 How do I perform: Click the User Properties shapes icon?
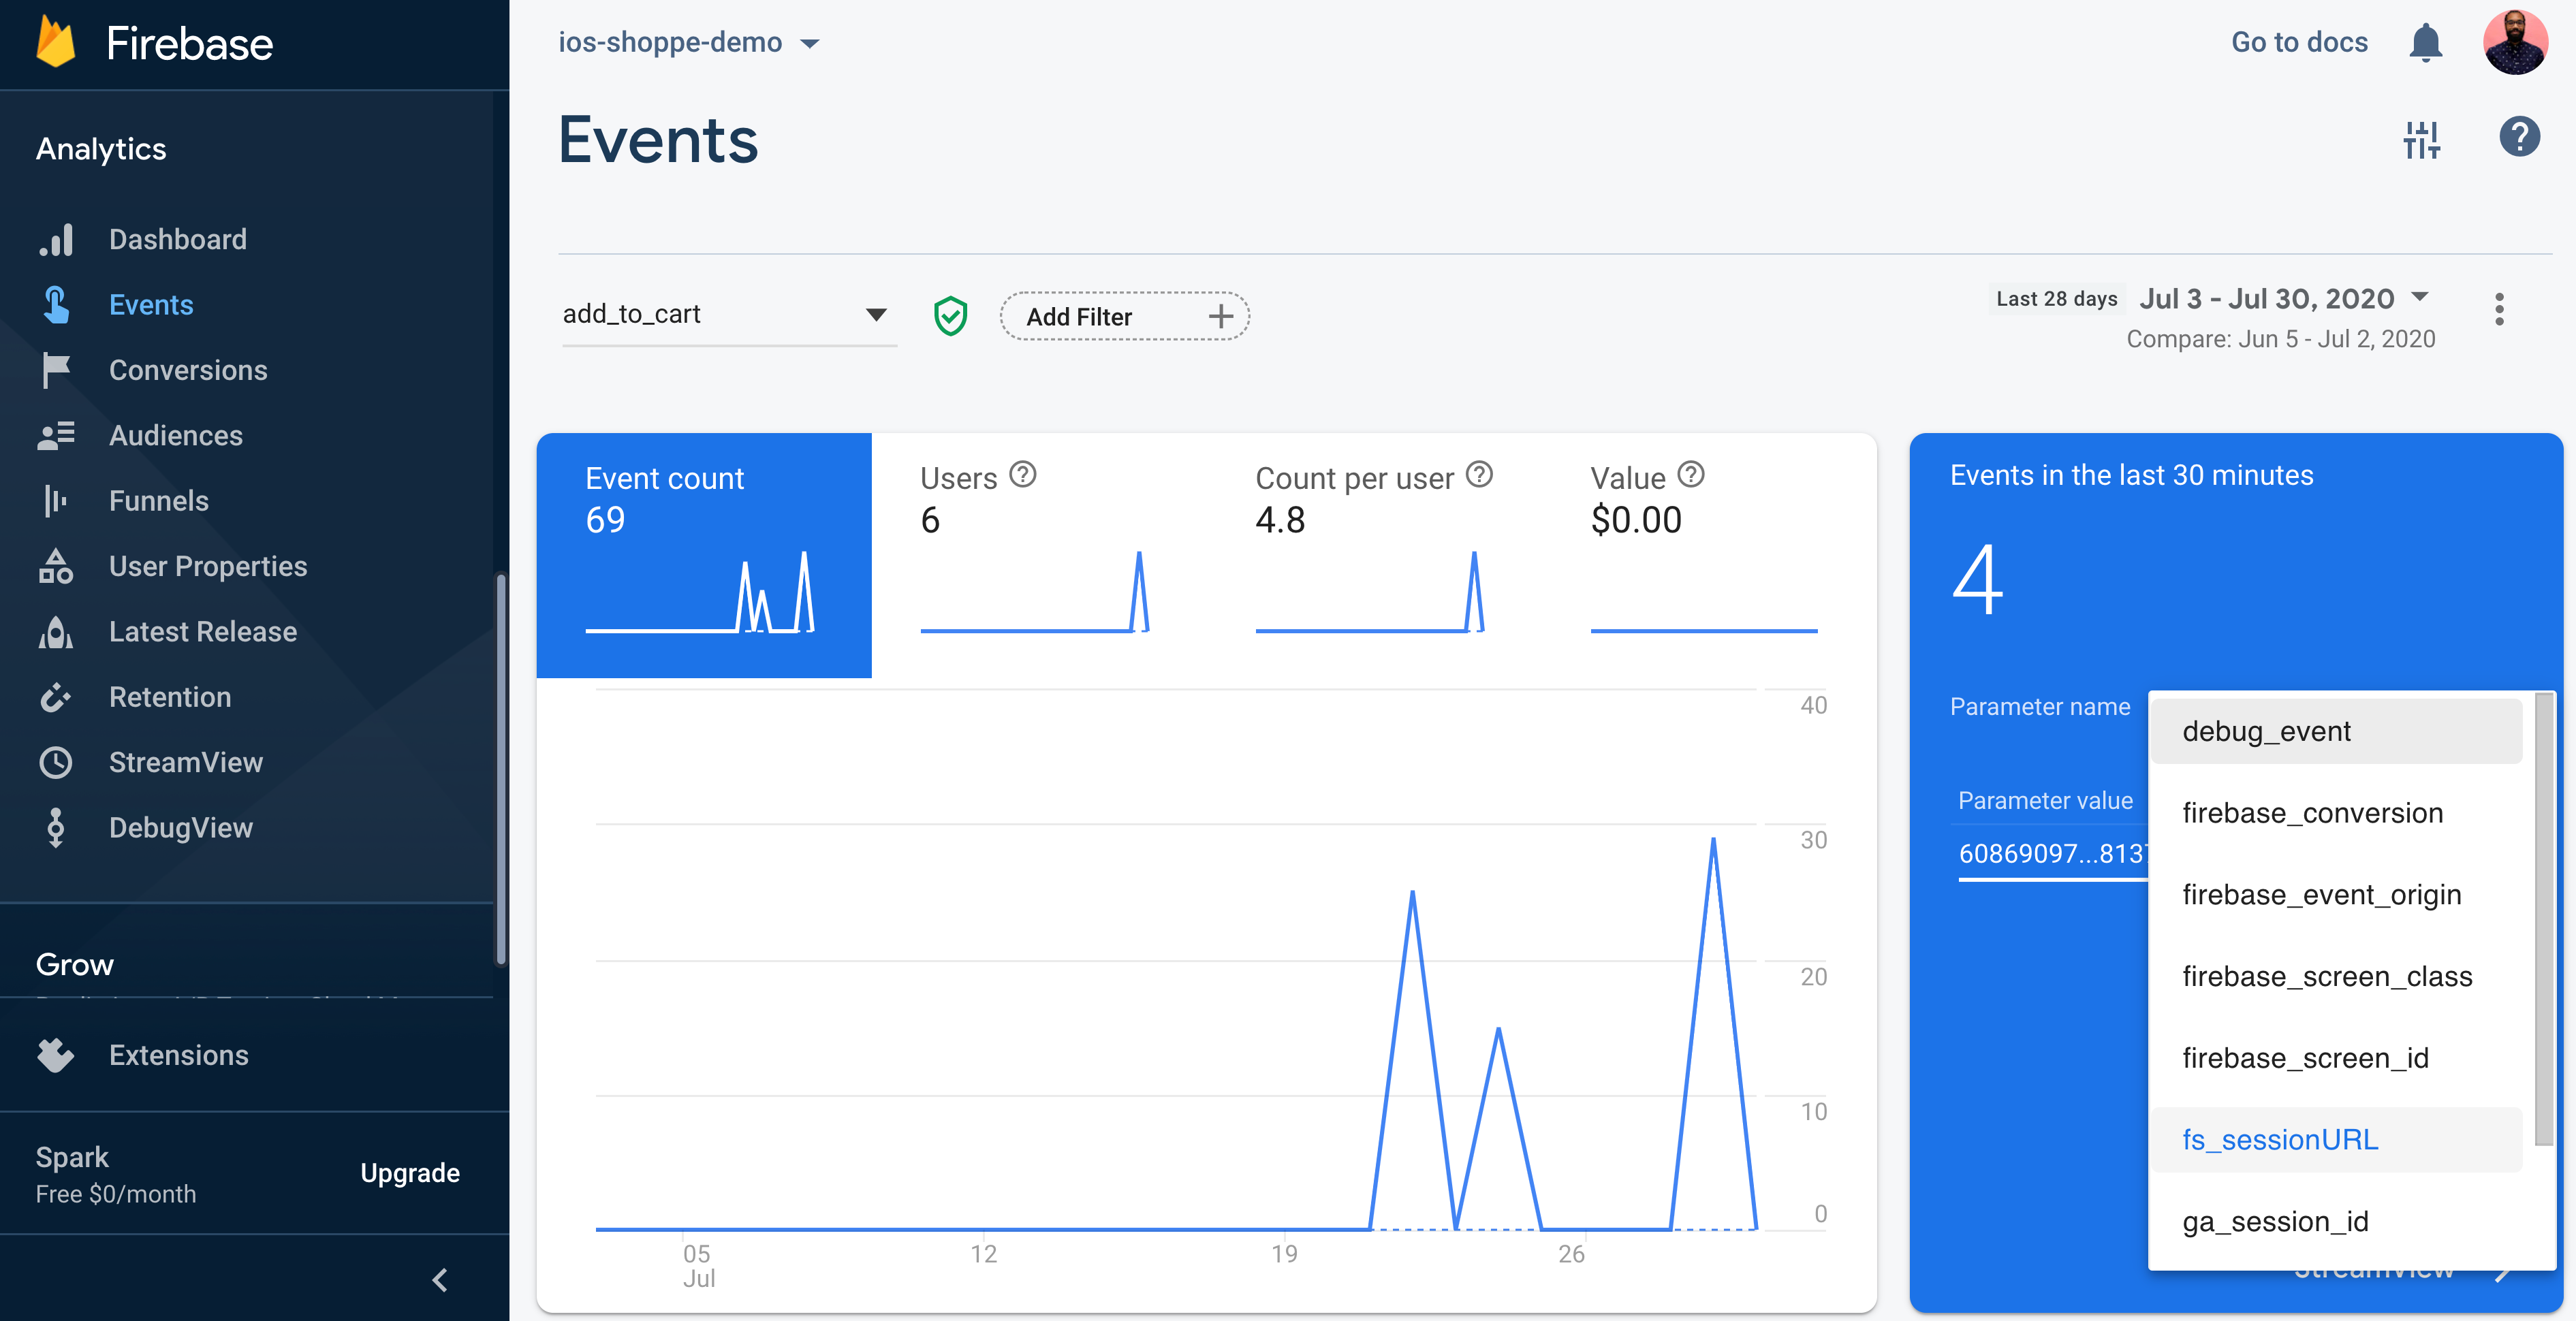pyautogui.click(x=56, y=566)
